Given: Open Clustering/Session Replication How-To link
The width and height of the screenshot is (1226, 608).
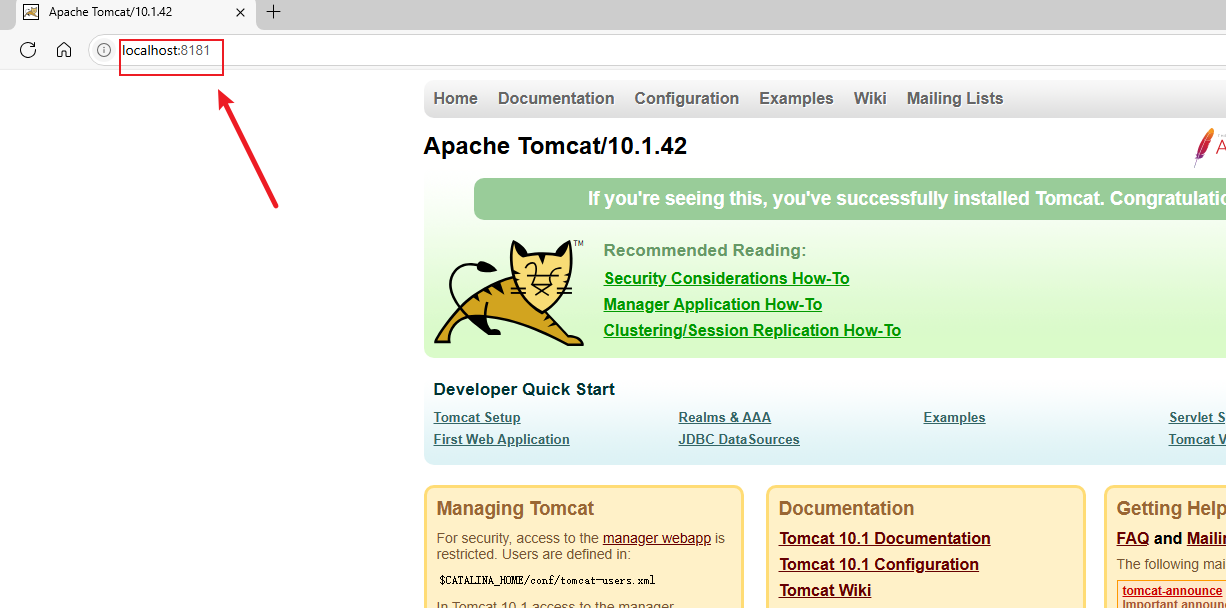Looking at the screenshot, I should pyautogui.click(x=752, y=330).
